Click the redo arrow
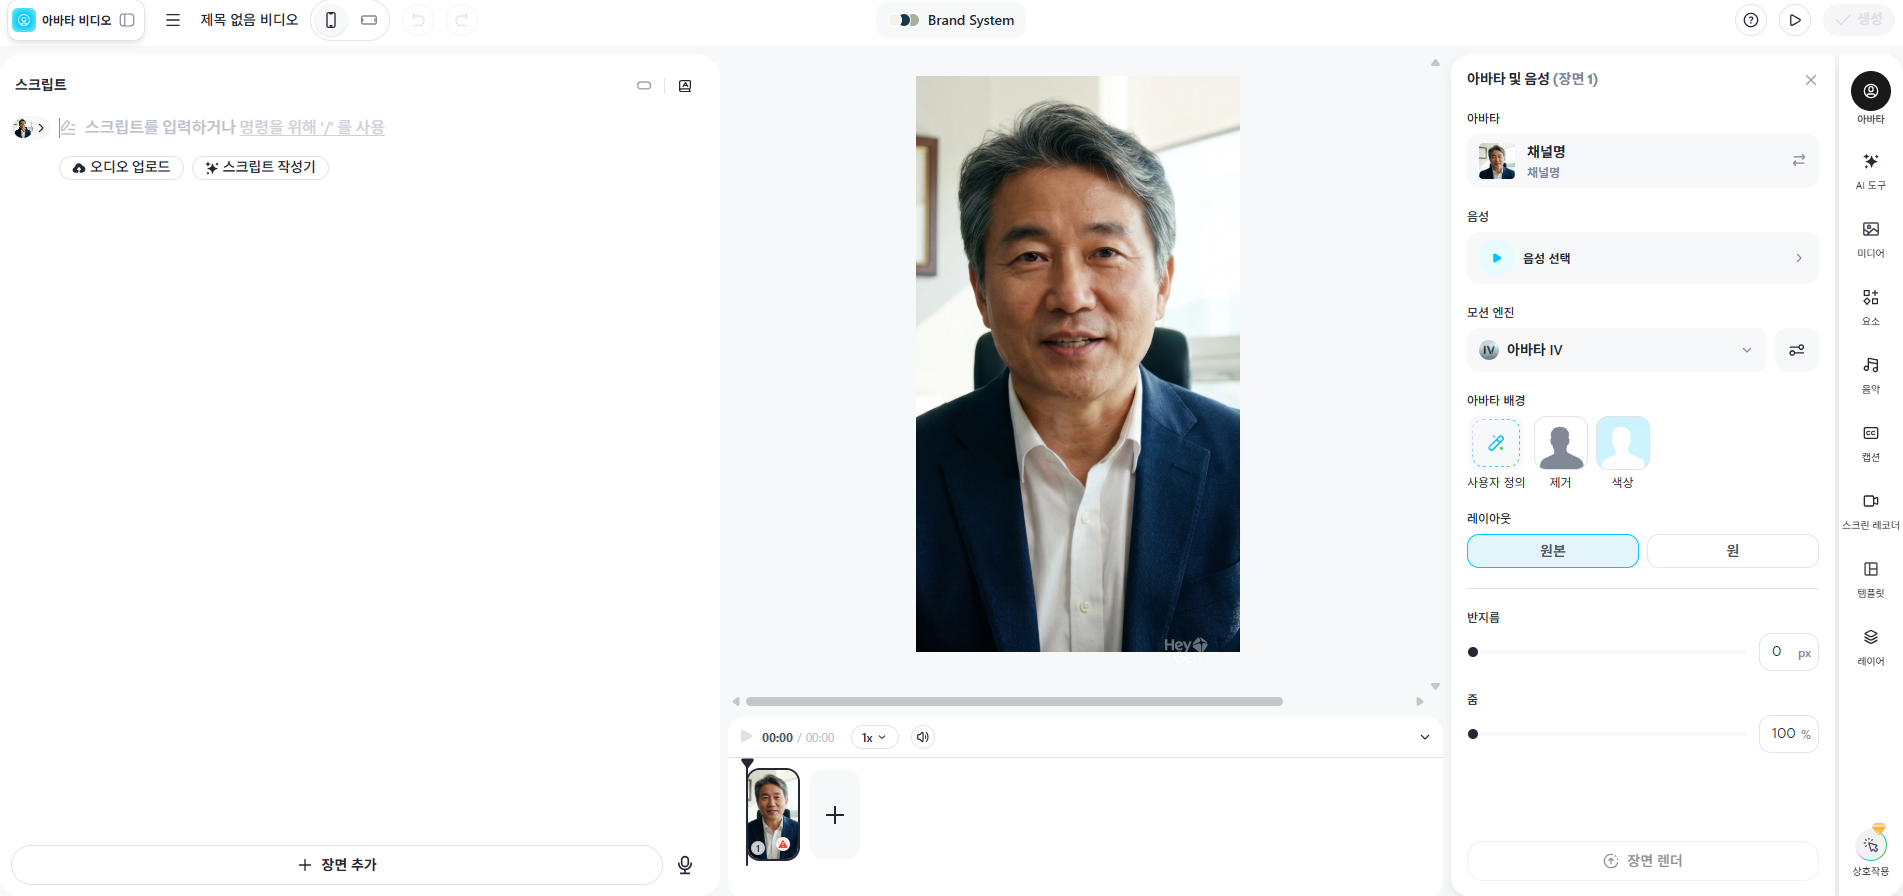This screenshot has height=896, width=1903. [461, 20]
